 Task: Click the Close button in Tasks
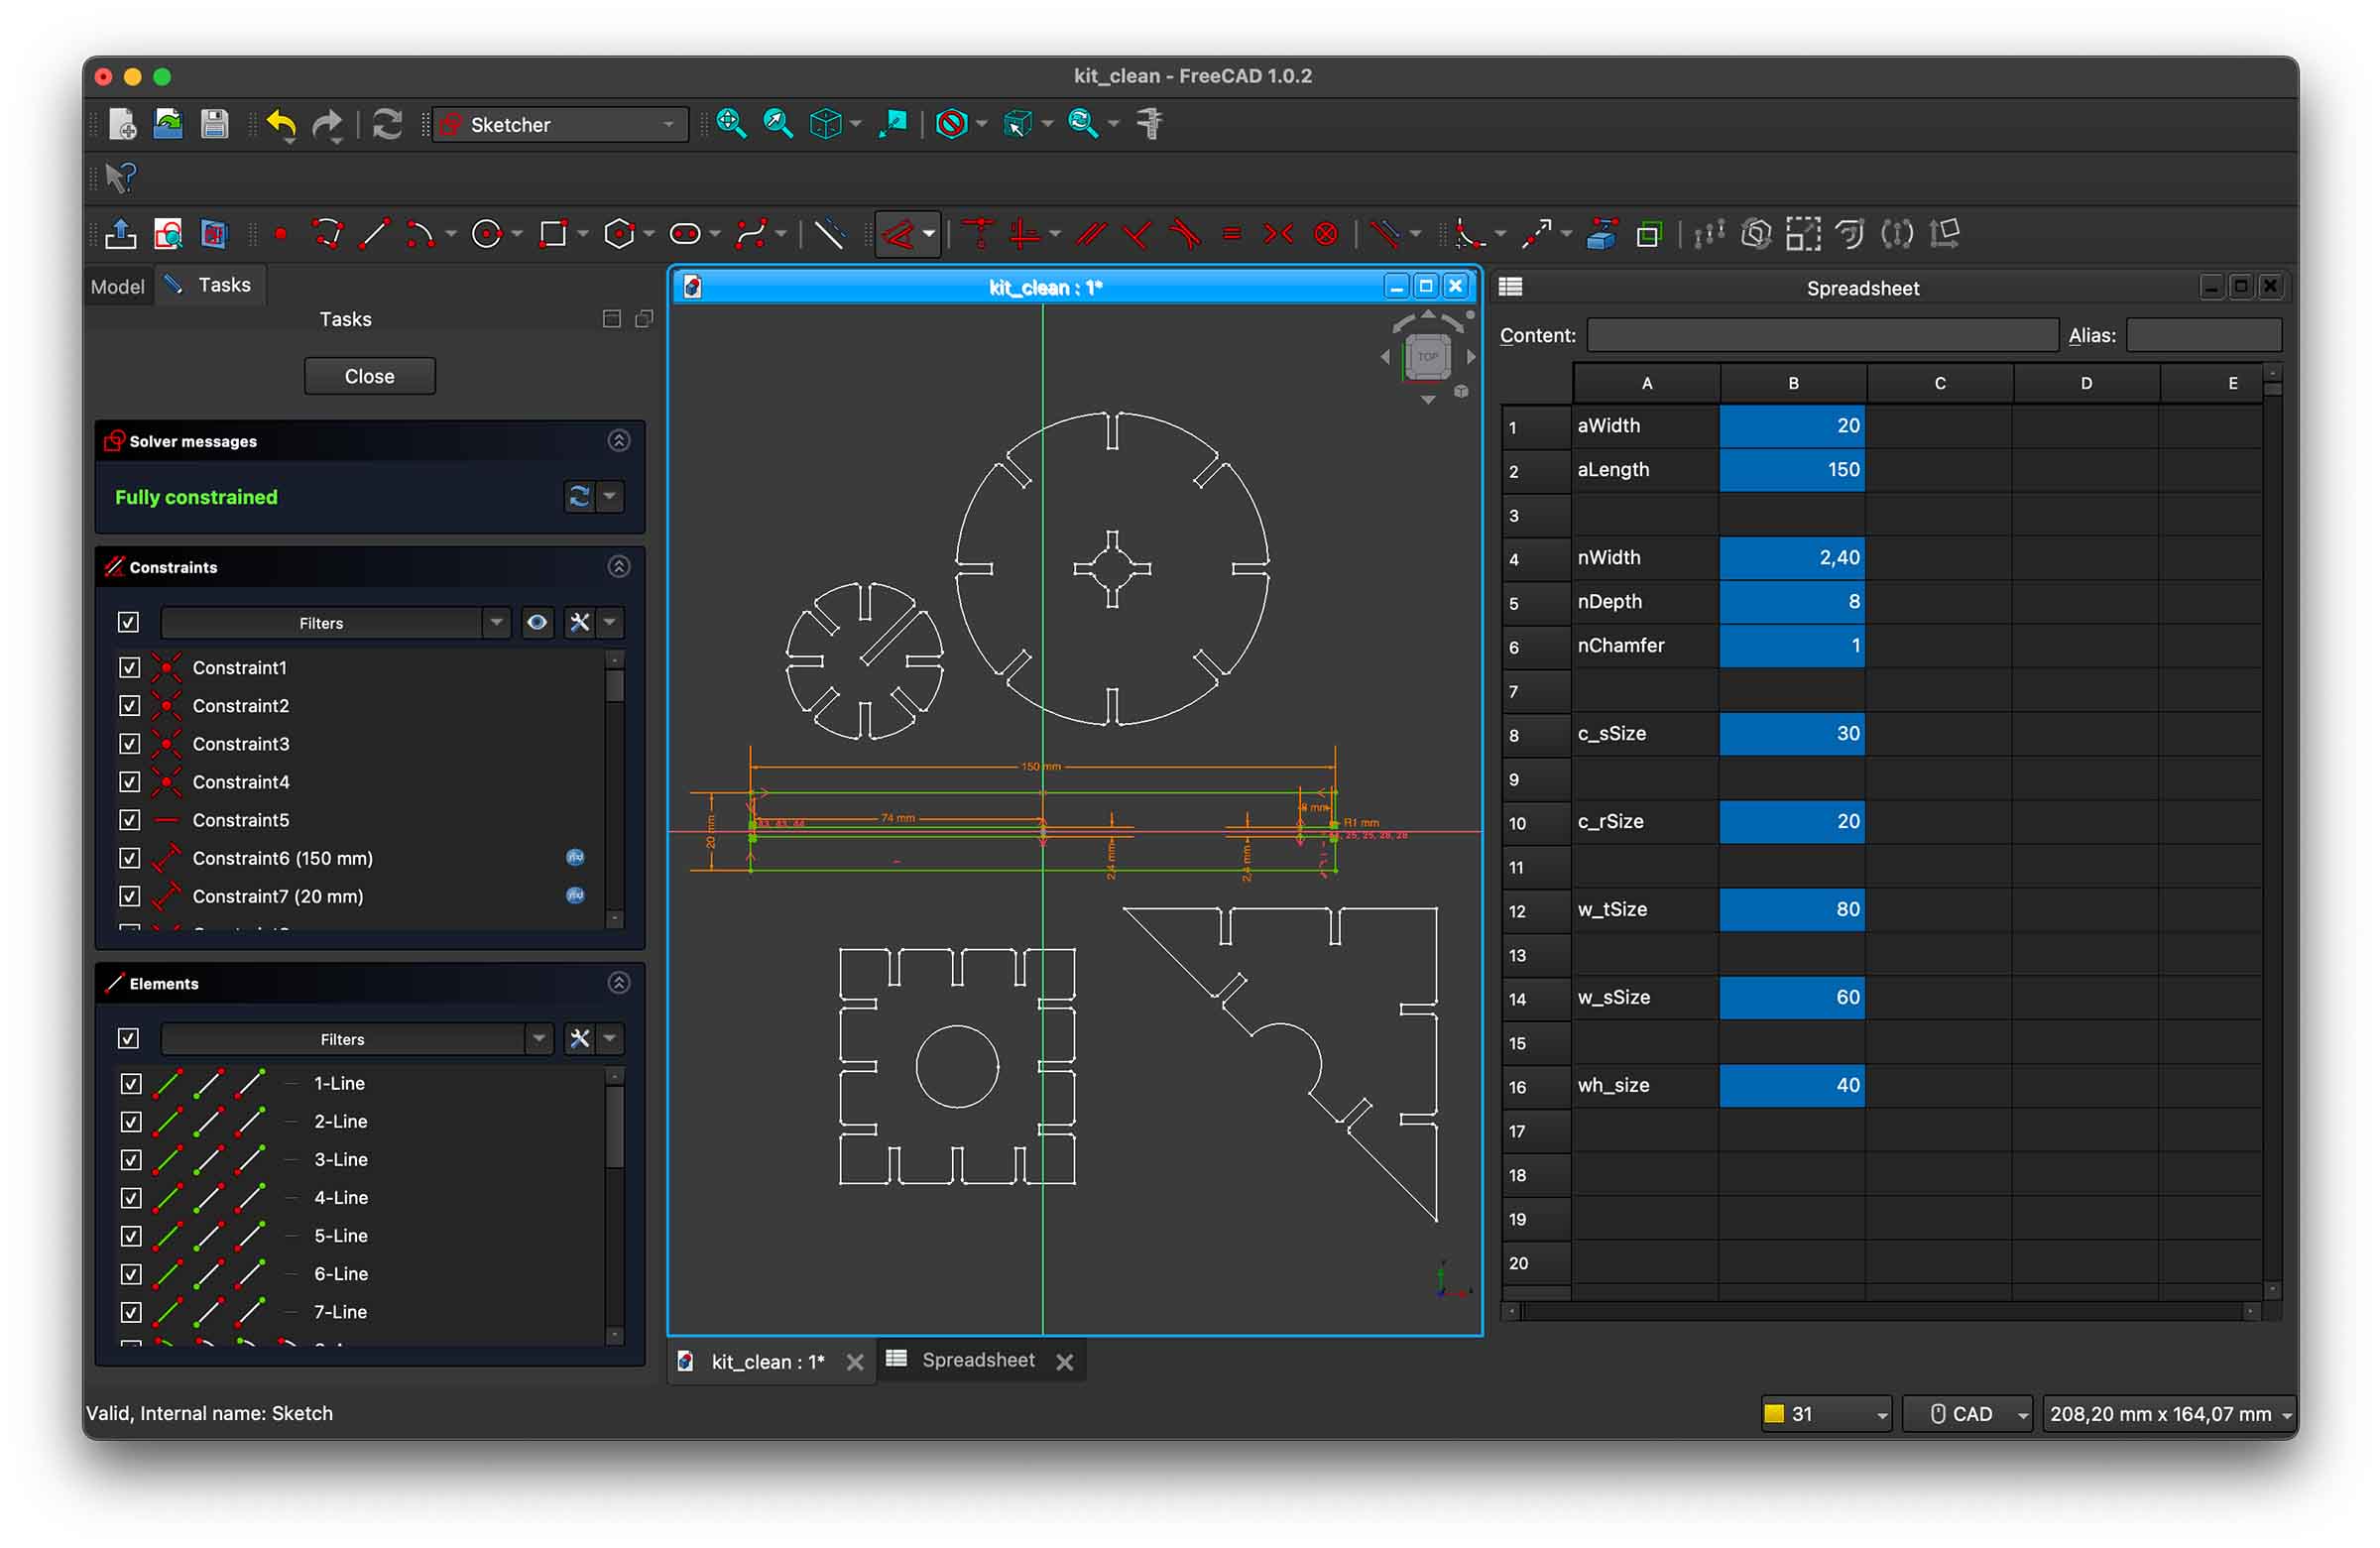(369, 377)
